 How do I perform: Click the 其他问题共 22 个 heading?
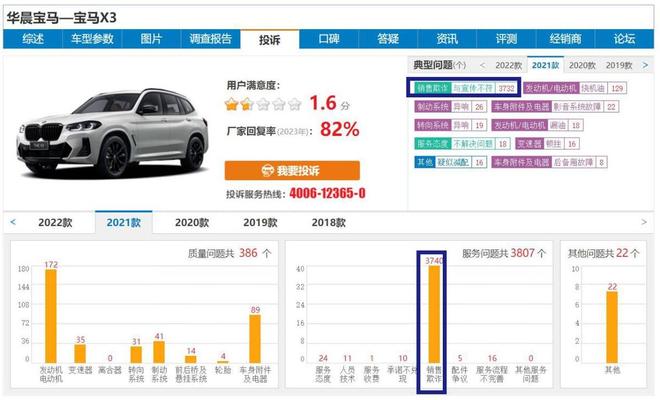[x=604, y=253]
